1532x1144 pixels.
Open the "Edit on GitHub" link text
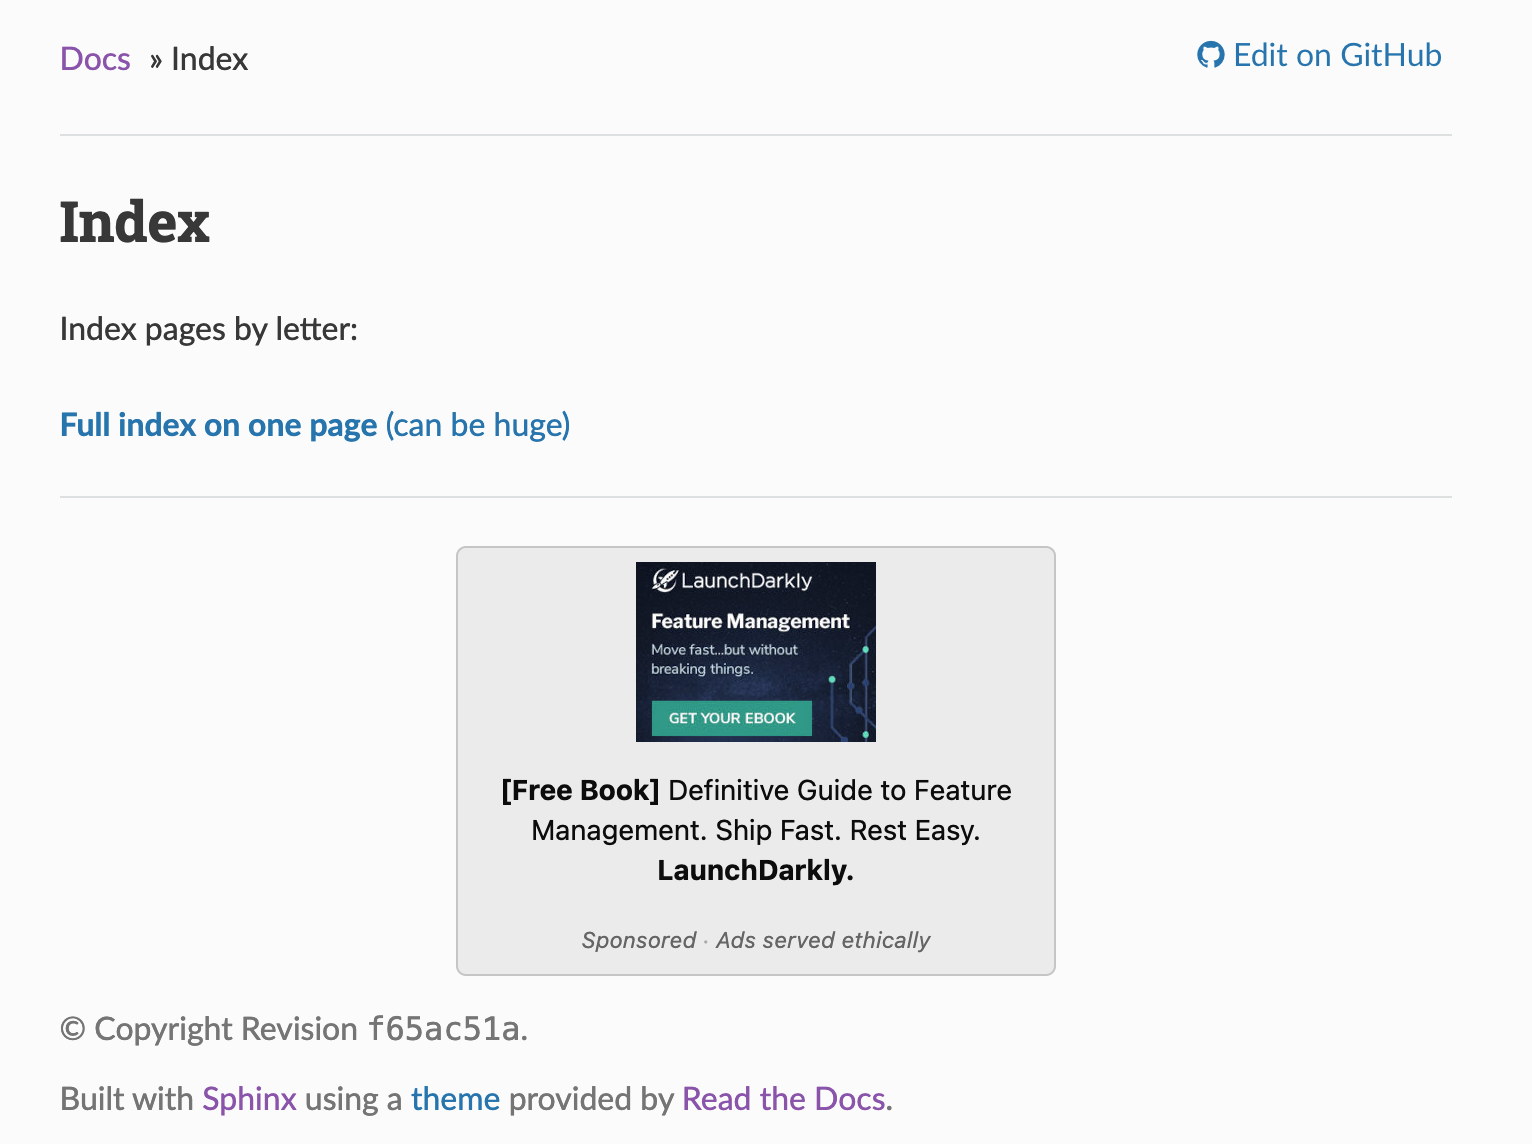[1337, 55]
